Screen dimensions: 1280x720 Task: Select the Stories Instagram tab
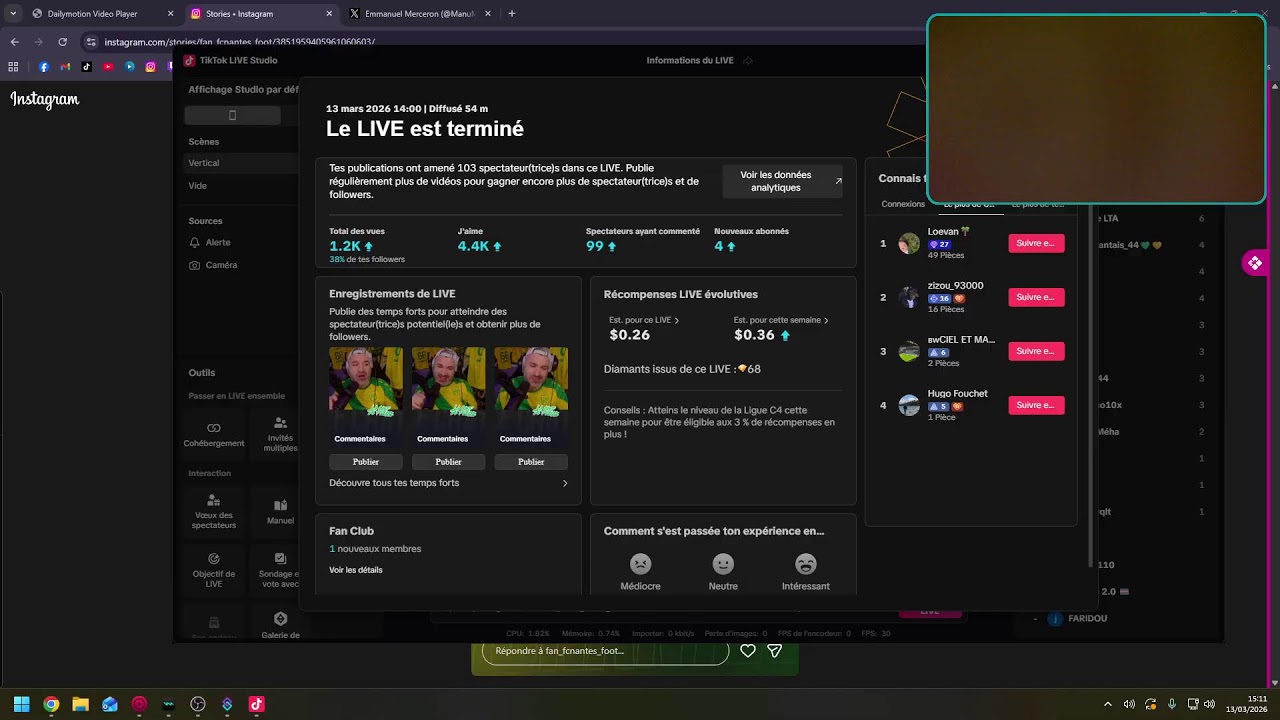pos(260,14)
